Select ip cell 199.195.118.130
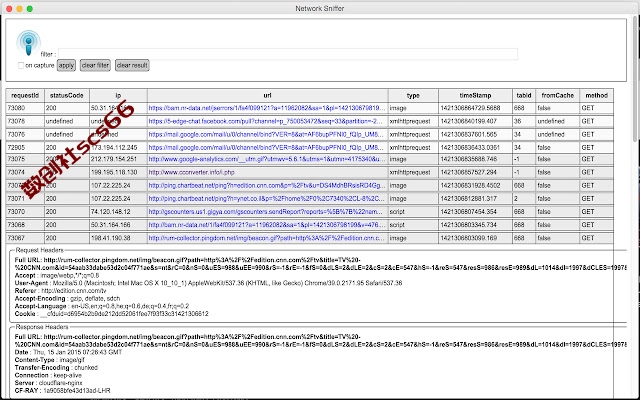The image size is (640, 400). point(118,172)
